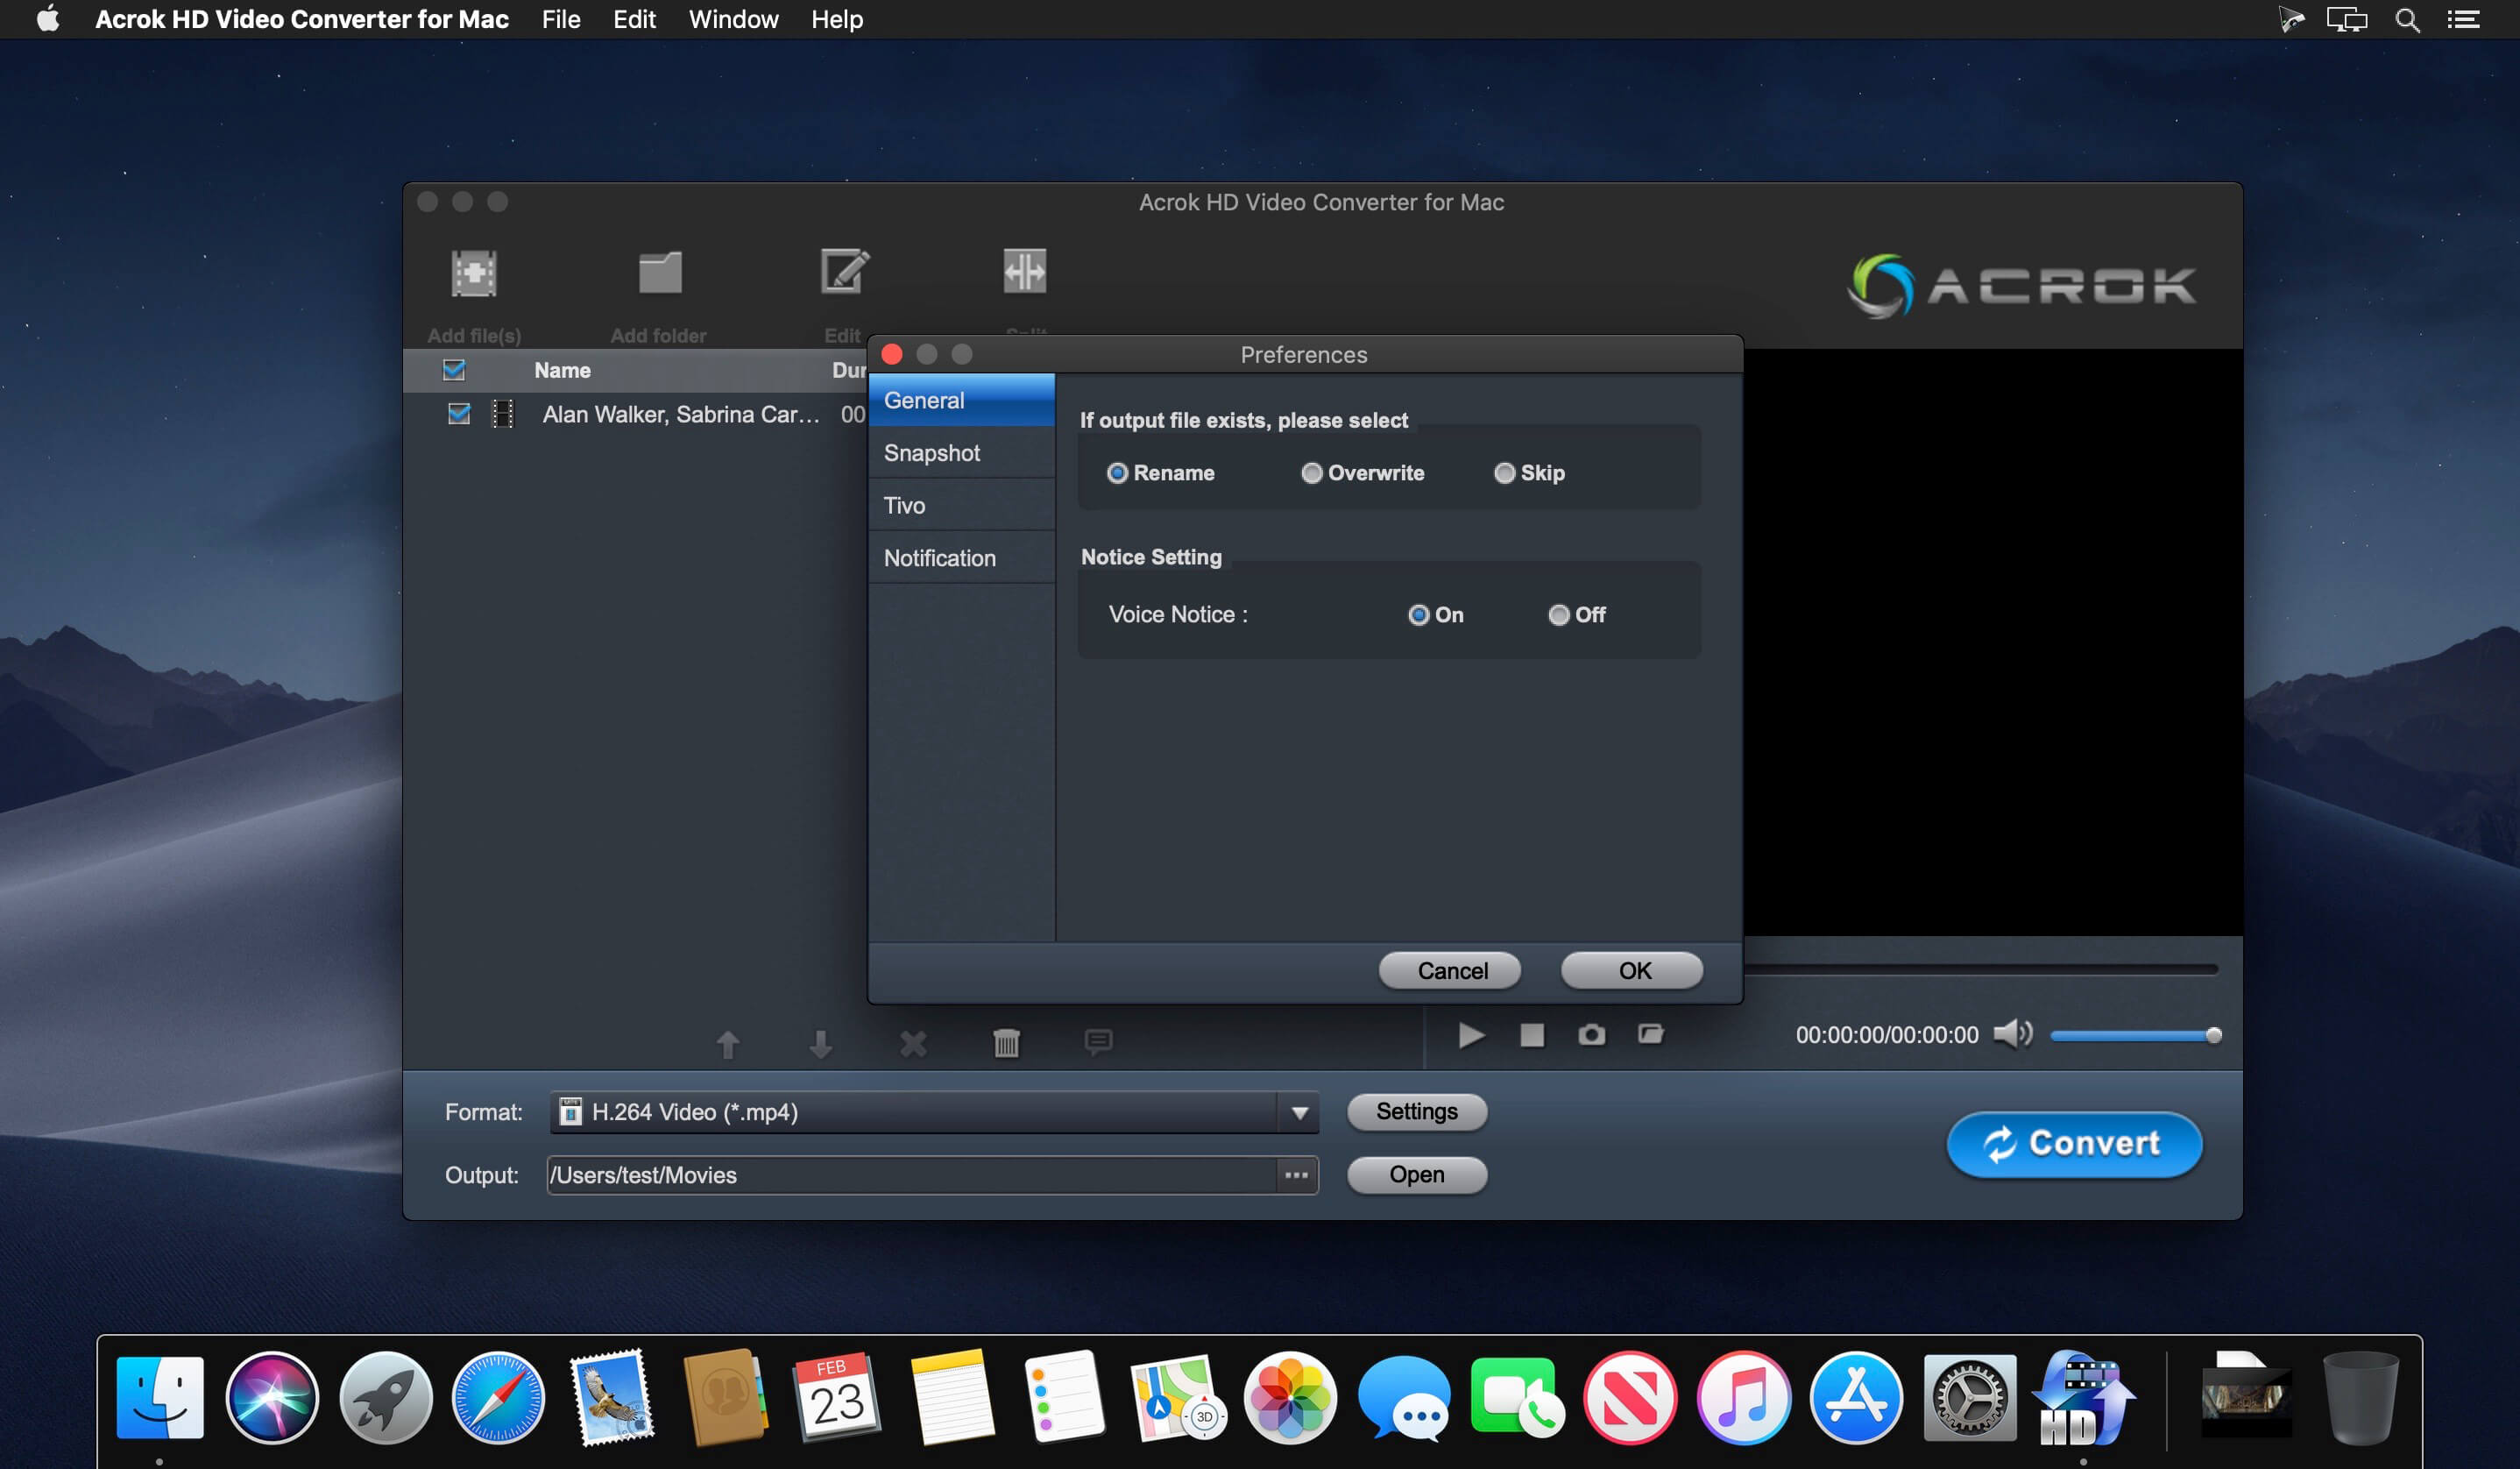
Task: Expand the output format dropdown
Action: point(1299,1111)
